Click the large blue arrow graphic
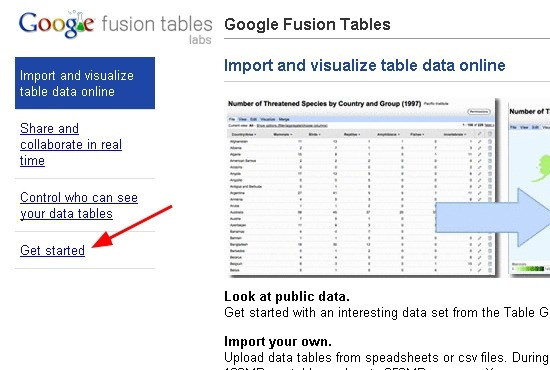Viewport: 550px width, 370px height. click(492, 217)
